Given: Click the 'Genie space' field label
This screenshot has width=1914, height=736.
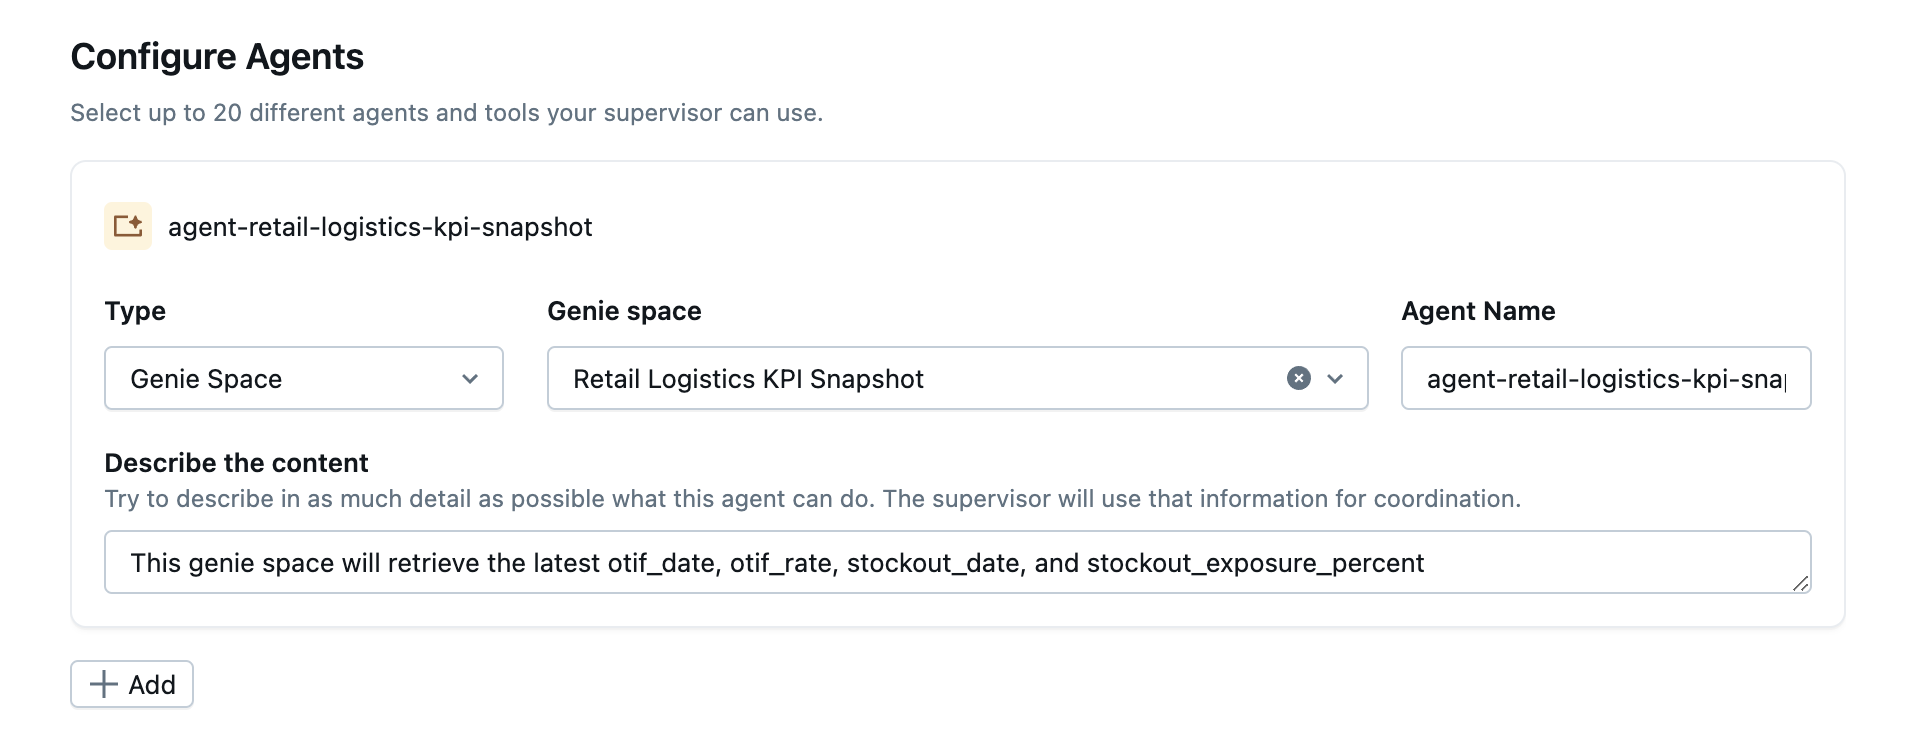Looking at the screenshot, I should coord(624,311).
